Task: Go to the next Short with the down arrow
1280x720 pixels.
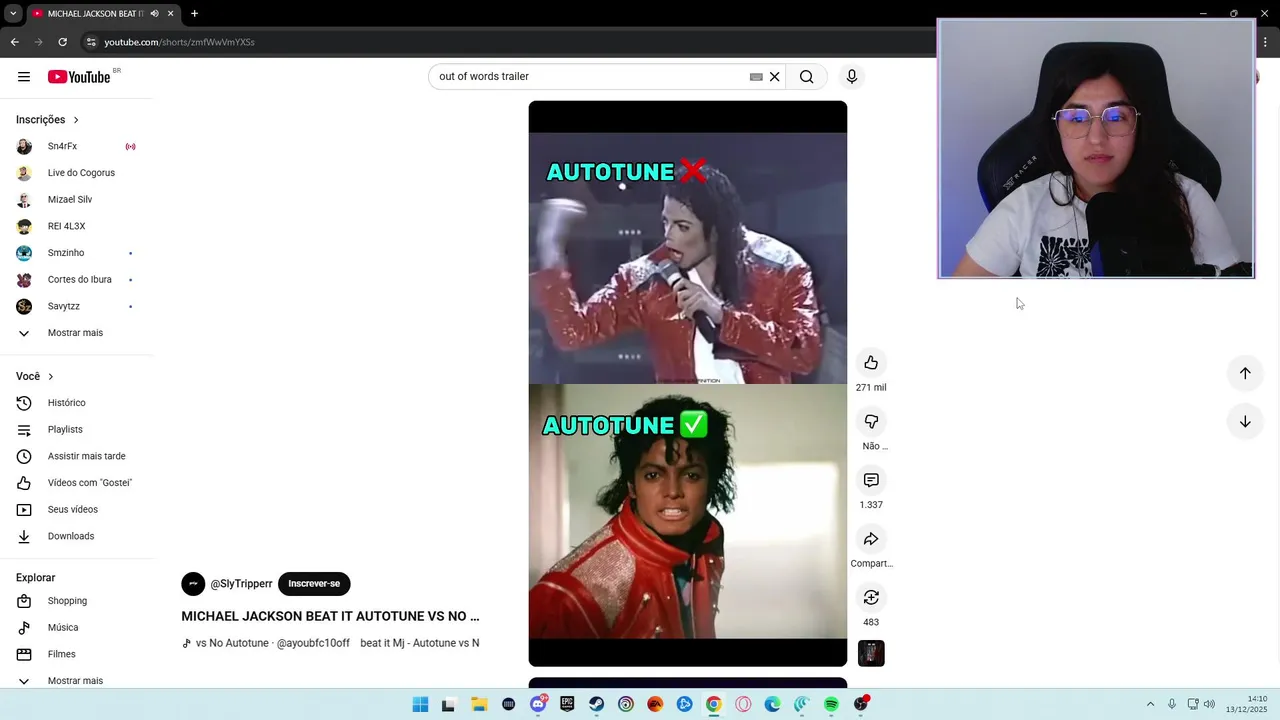Action: coord(1245,422)
